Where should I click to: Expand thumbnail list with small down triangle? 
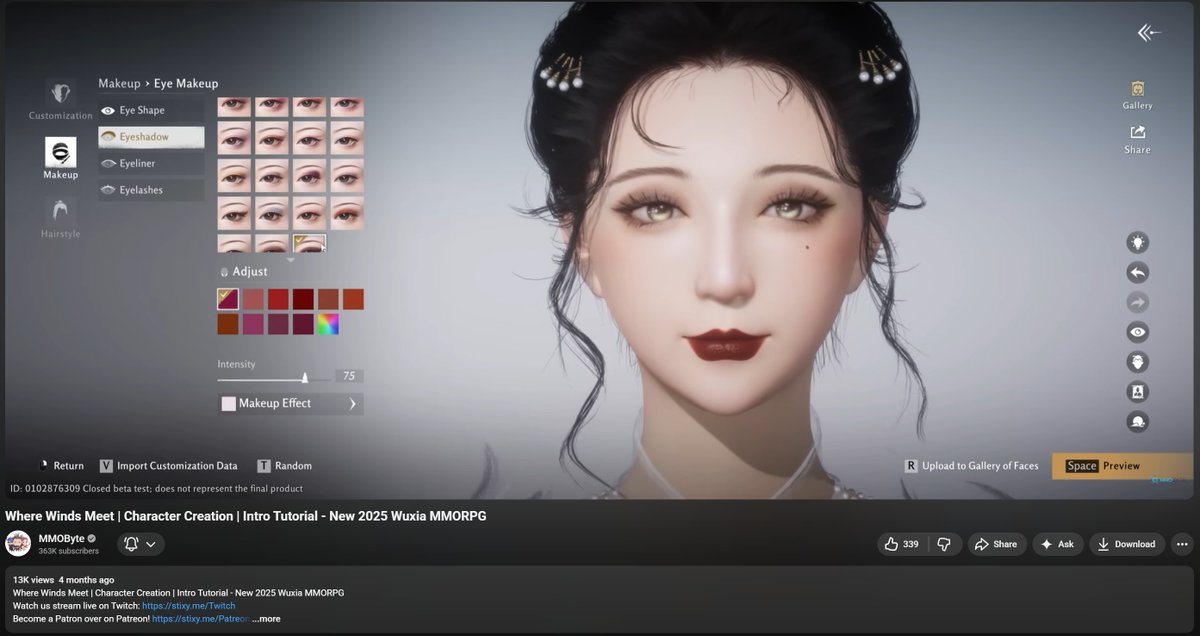pos(291,259)
